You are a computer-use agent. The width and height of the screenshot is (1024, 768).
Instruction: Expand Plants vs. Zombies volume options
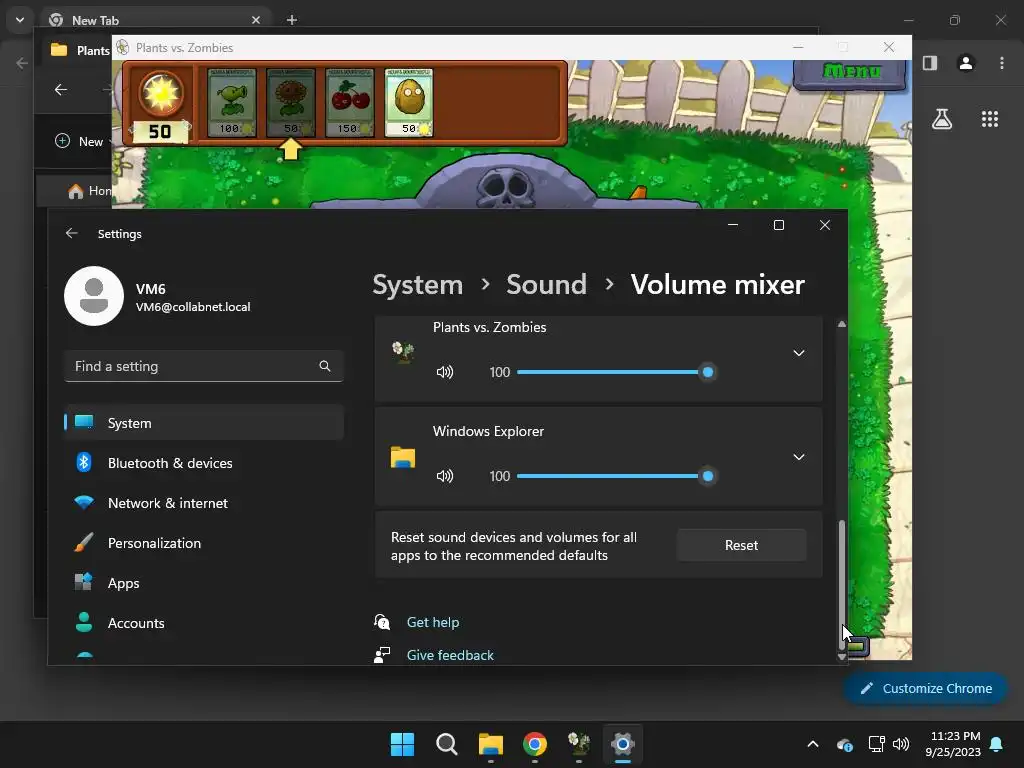pos(798,353)
